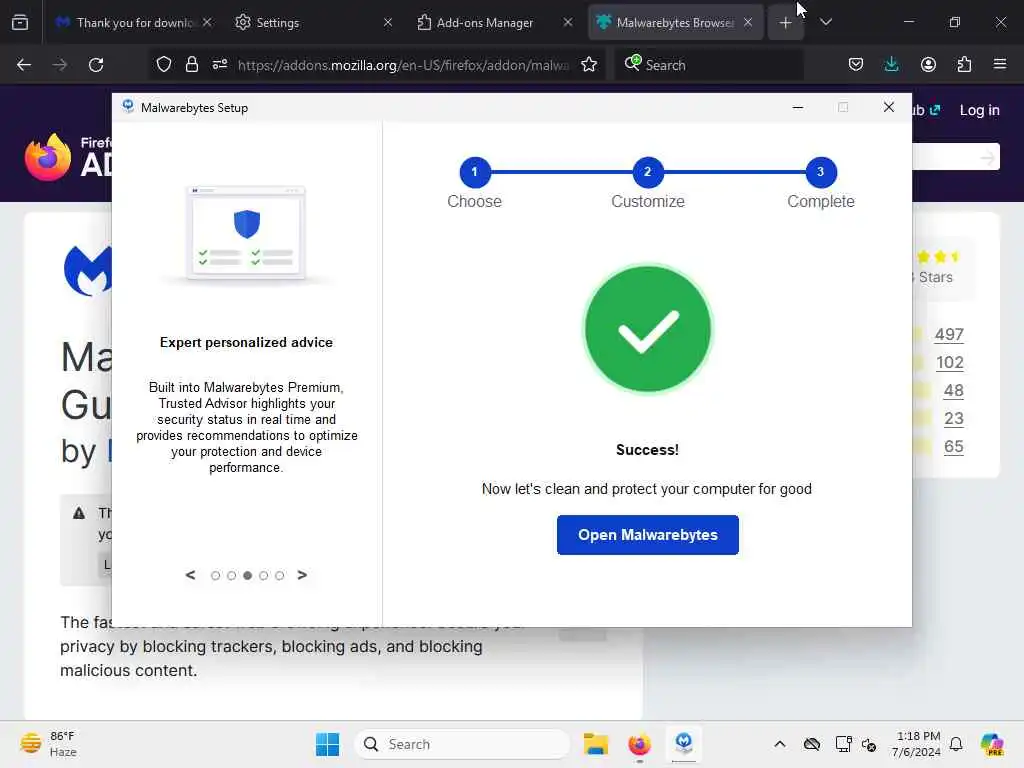The height and width of the screenshot is (768, 1024).
Task: Open 48 three-star reviews link
Action: pyautogui.click(x=953, y=391)
